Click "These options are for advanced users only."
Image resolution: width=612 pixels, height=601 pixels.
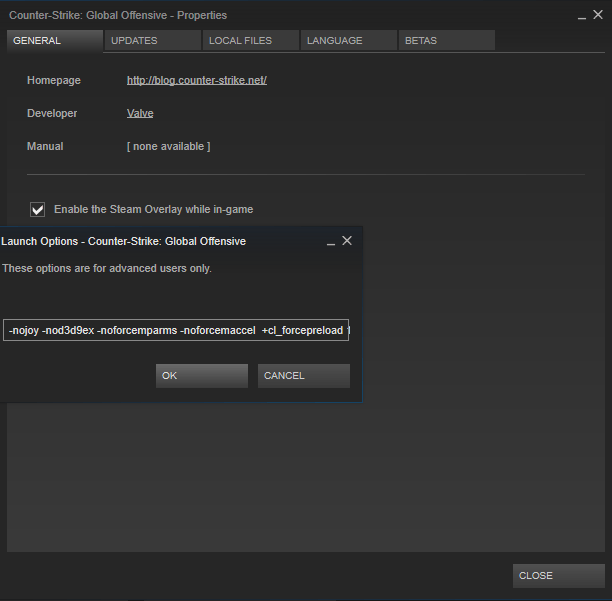[107, 268]
